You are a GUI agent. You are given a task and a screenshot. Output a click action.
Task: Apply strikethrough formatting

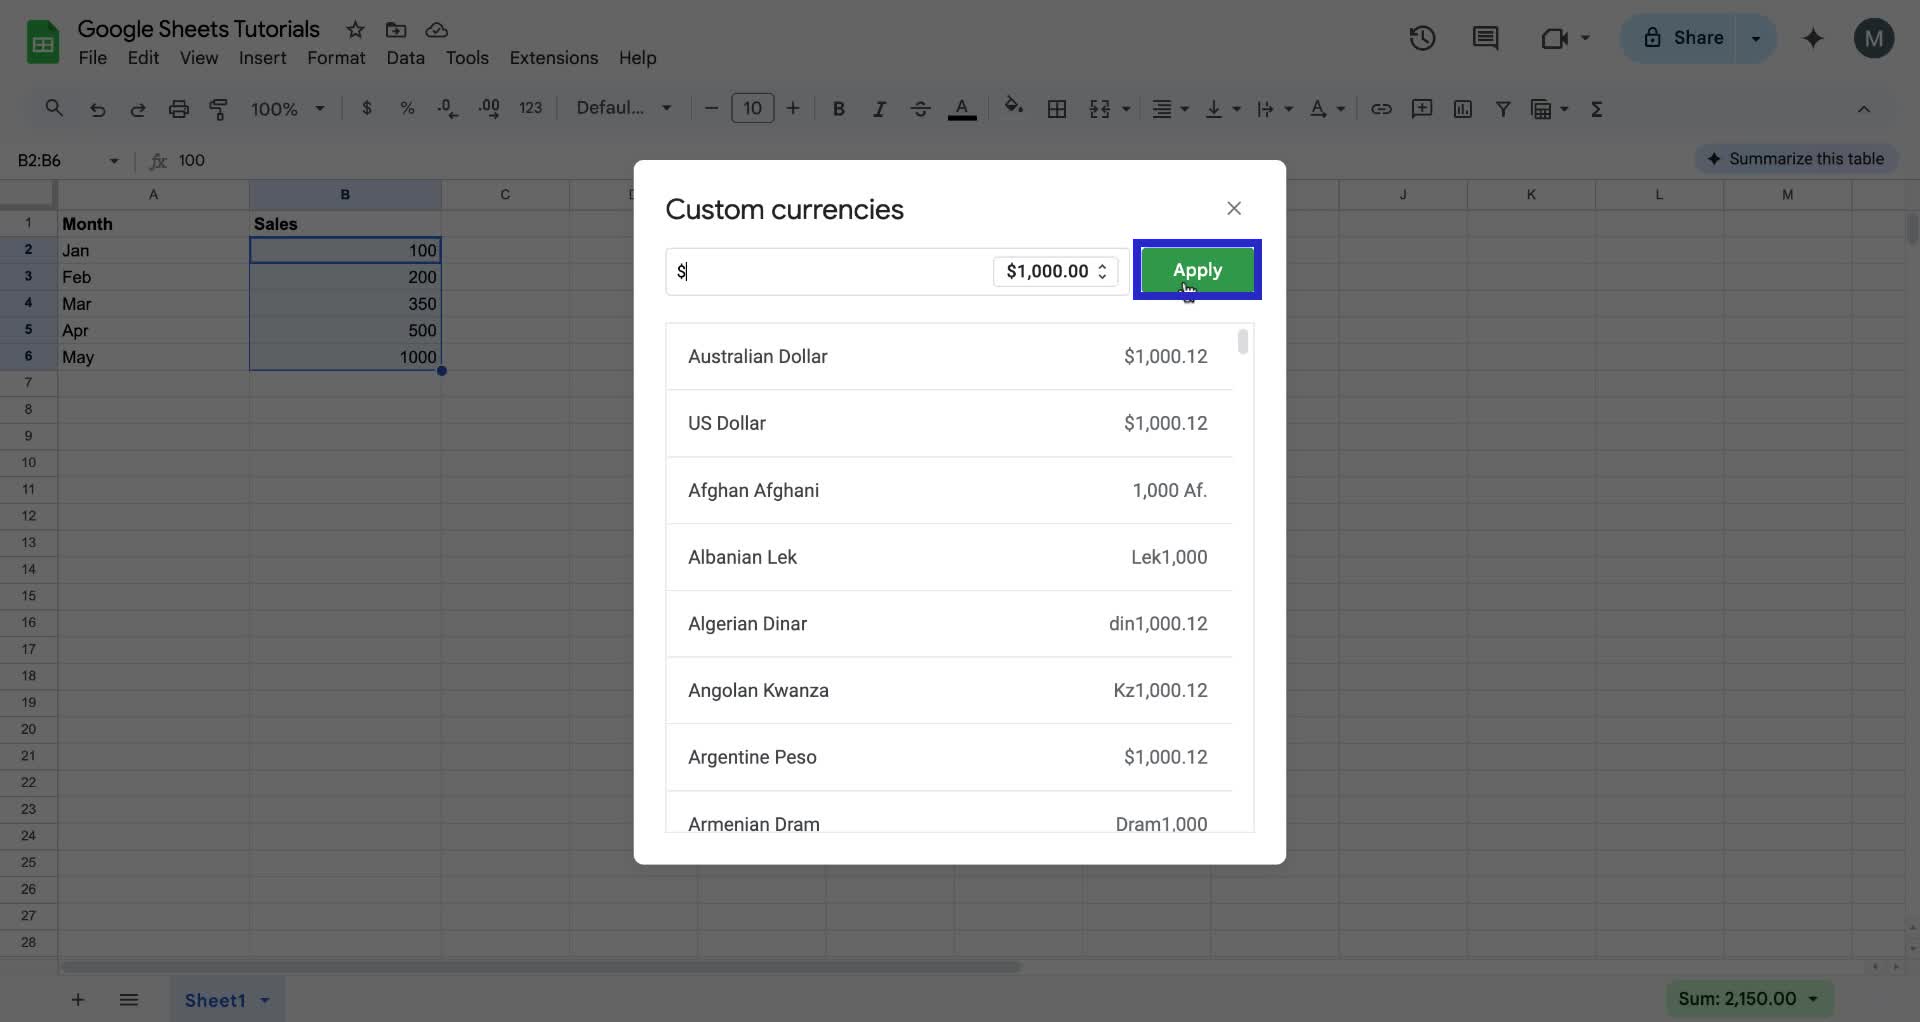920,108
